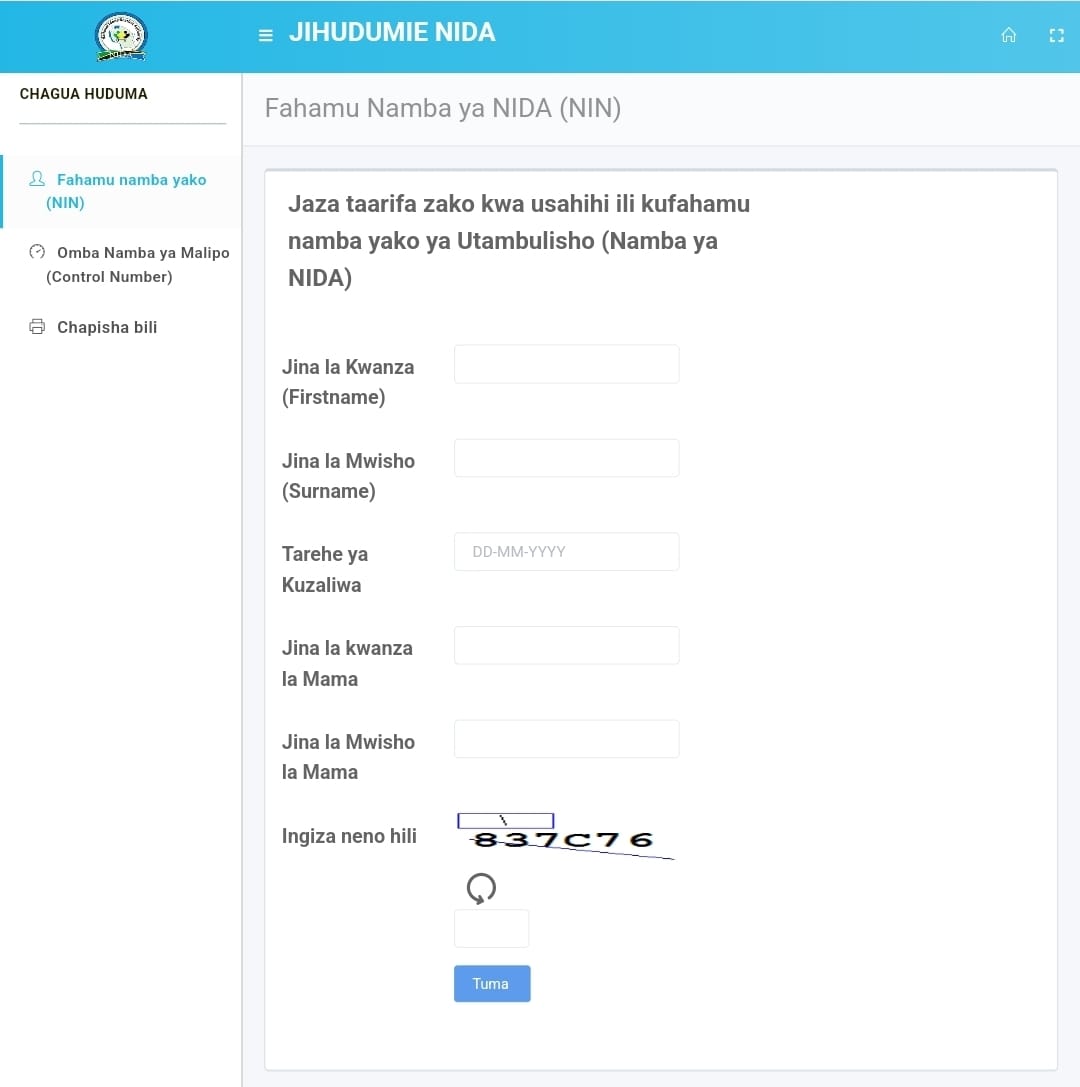Image resolution: width=1080 pixels, height=1087 pixels.
Task: Click the clock icon beside Omba Namba ya Malipo
Action: point(36,253)
